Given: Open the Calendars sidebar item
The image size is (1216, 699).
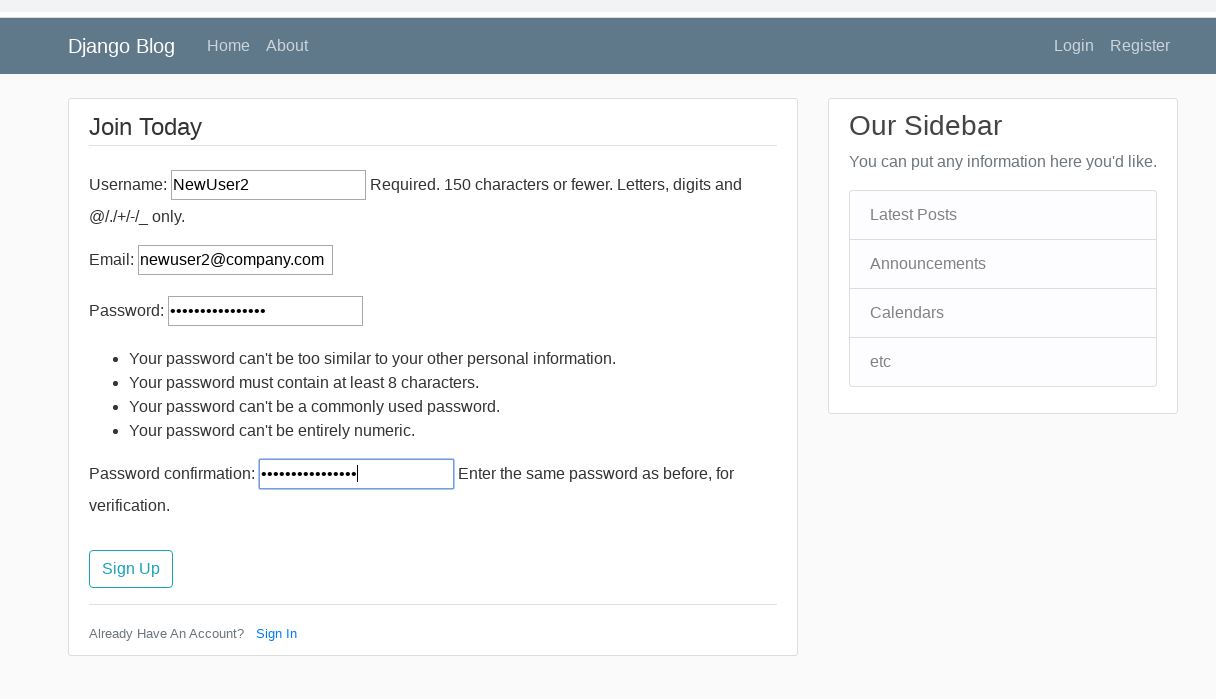Looking at the screenshot, I should pyautogui.click(x=906, y=313).
